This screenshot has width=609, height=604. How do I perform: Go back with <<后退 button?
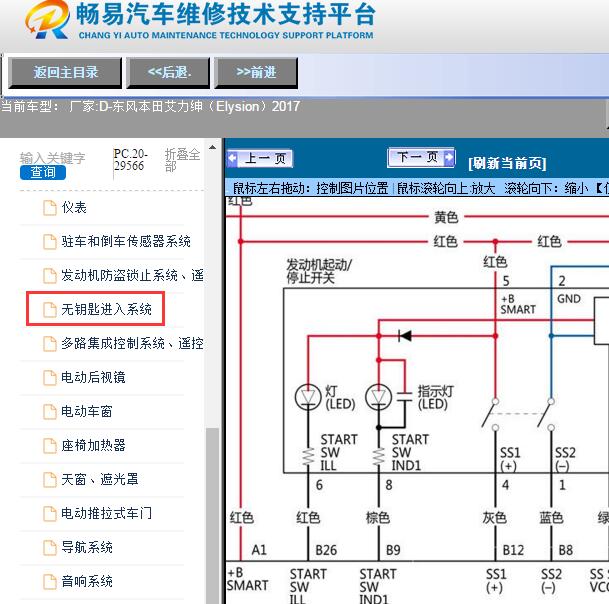tap(168, 73)
